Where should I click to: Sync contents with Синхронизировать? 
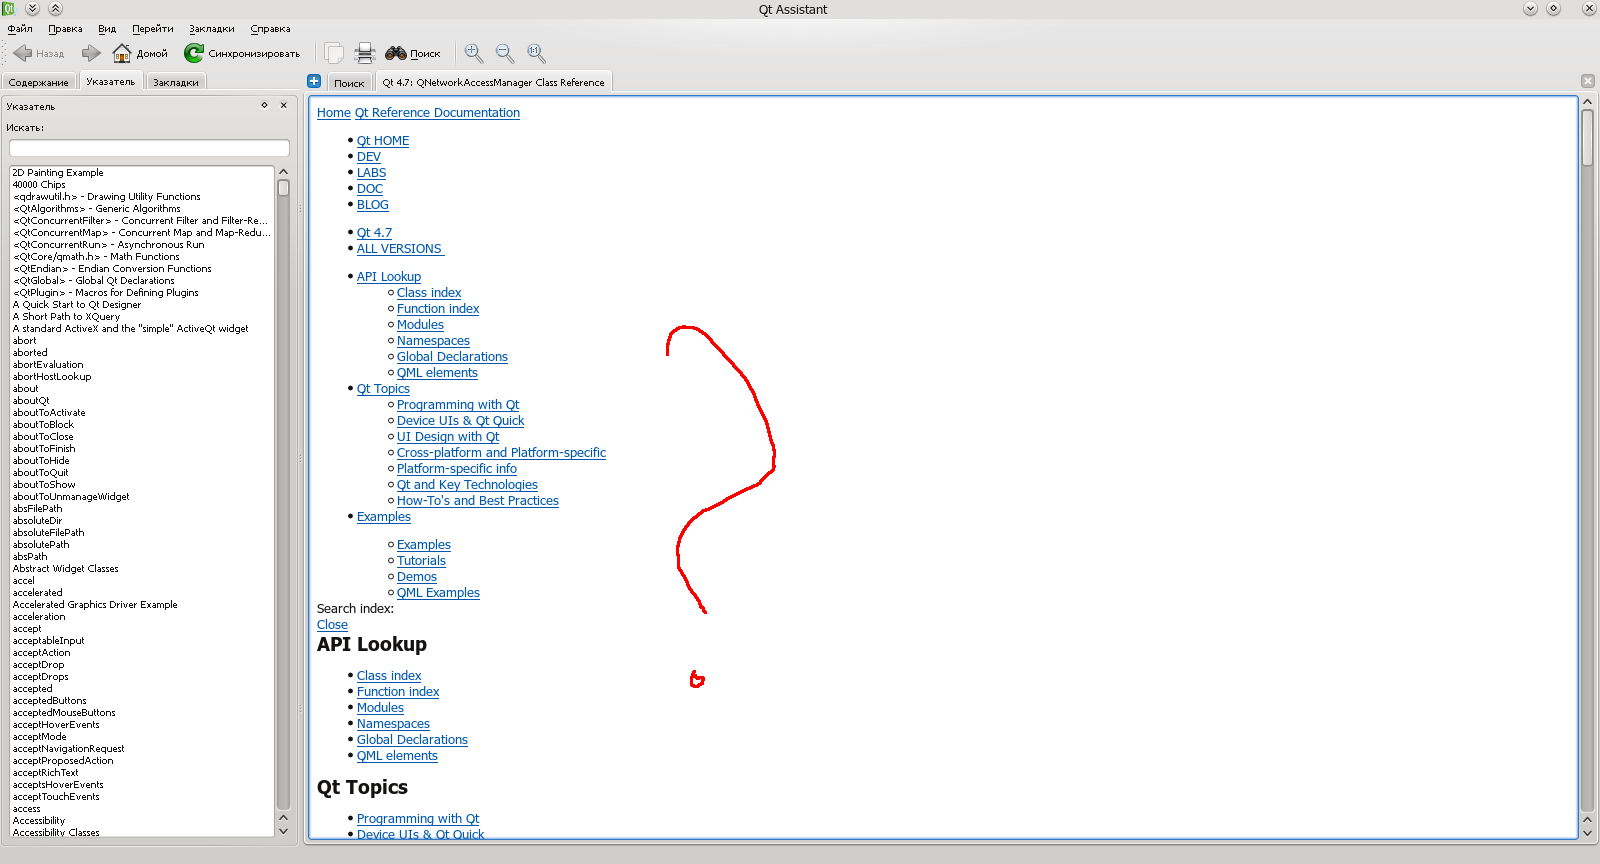click(x=242, y=53)
